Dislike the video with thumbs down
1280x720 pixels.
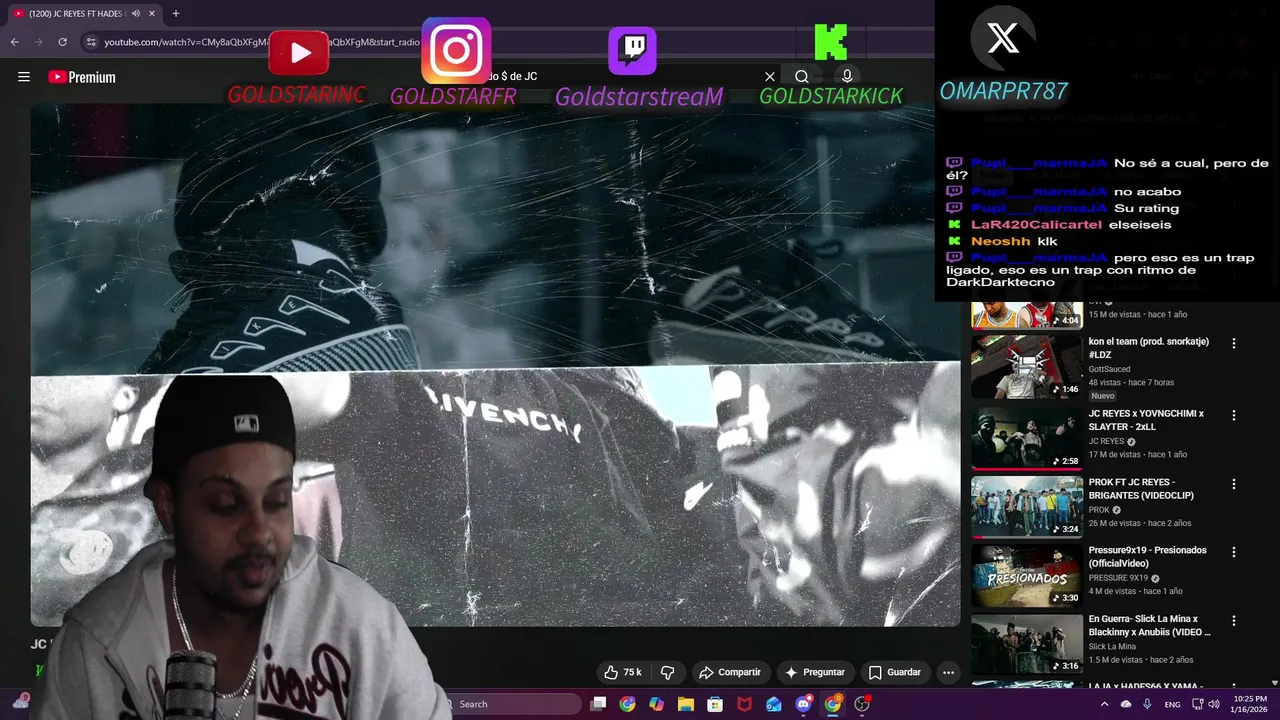pos(668,672)
